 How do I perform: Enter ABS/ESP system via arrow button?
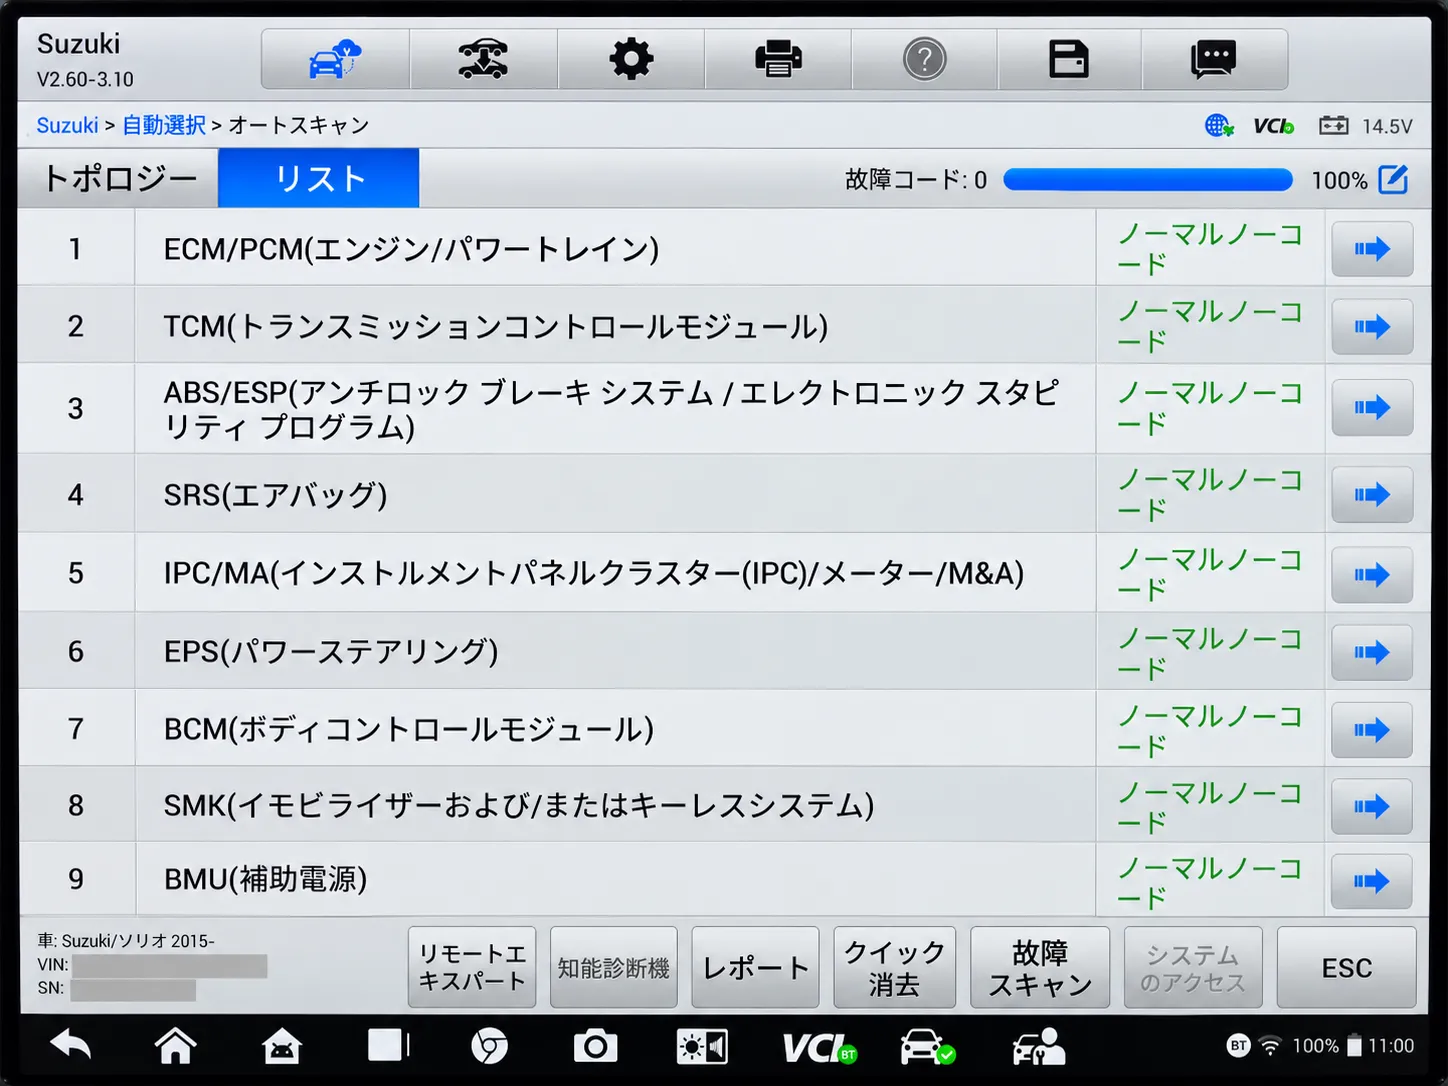coord(1372,408)
